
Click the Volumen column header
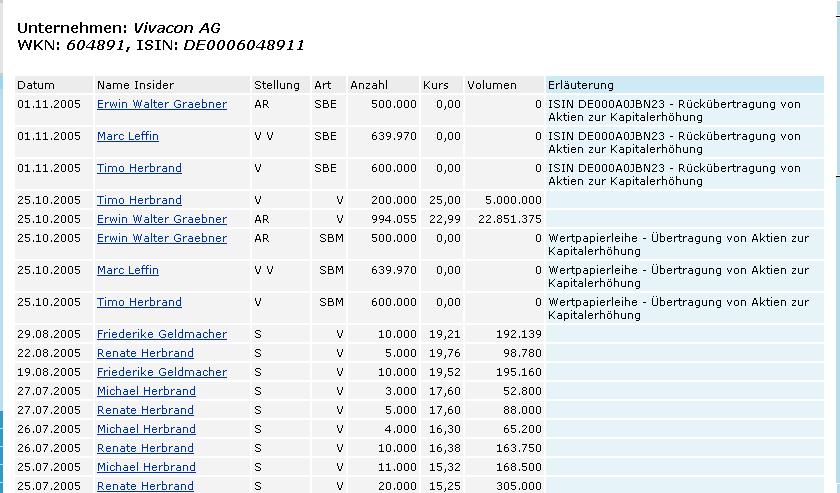[x=492, y=85]
